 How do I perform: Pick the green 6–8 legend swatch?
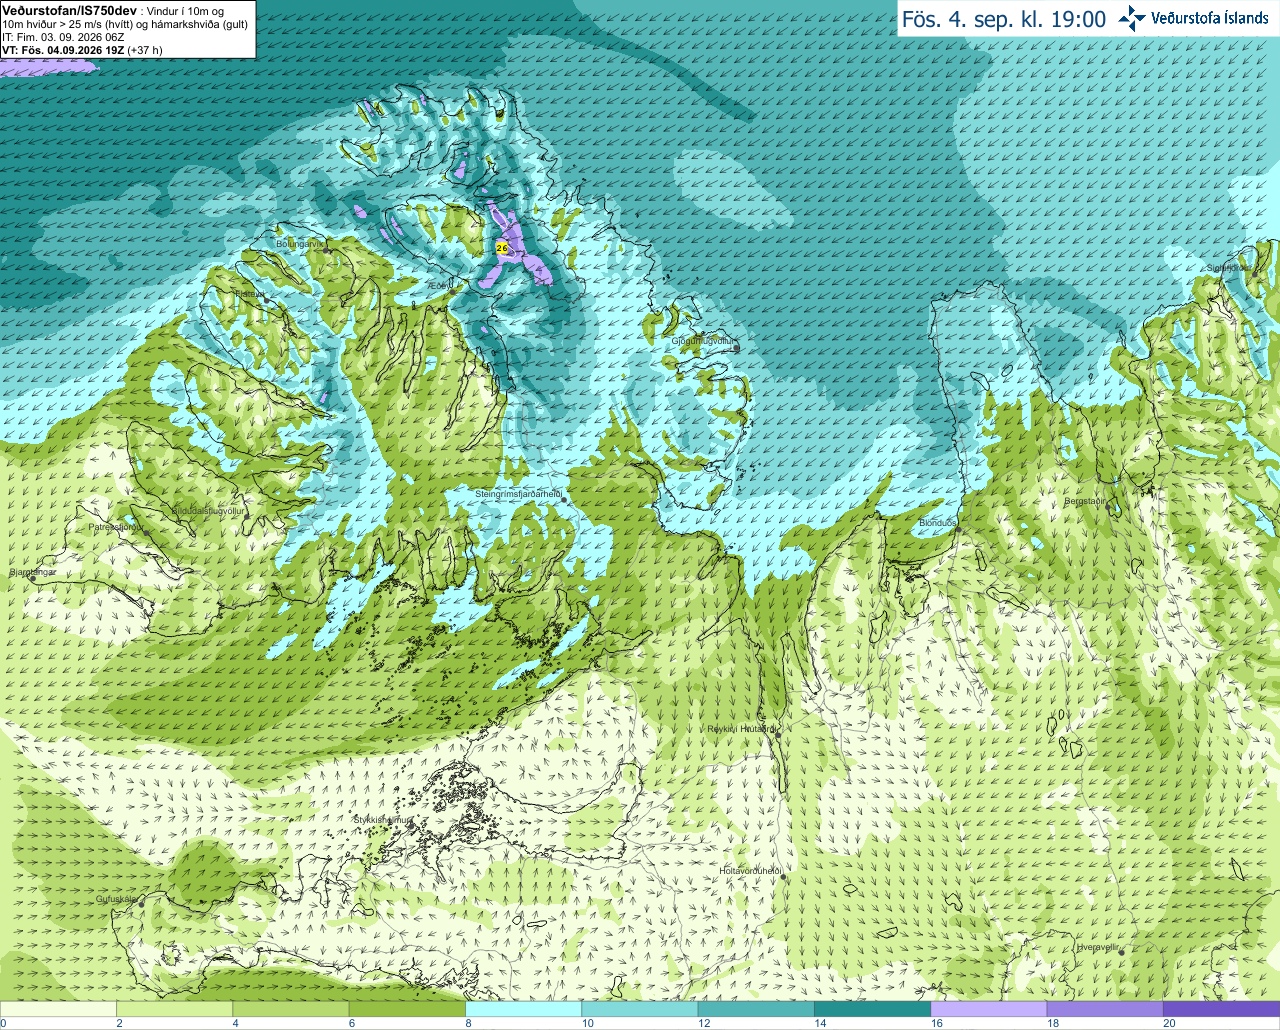click(x=407, y=1009)
